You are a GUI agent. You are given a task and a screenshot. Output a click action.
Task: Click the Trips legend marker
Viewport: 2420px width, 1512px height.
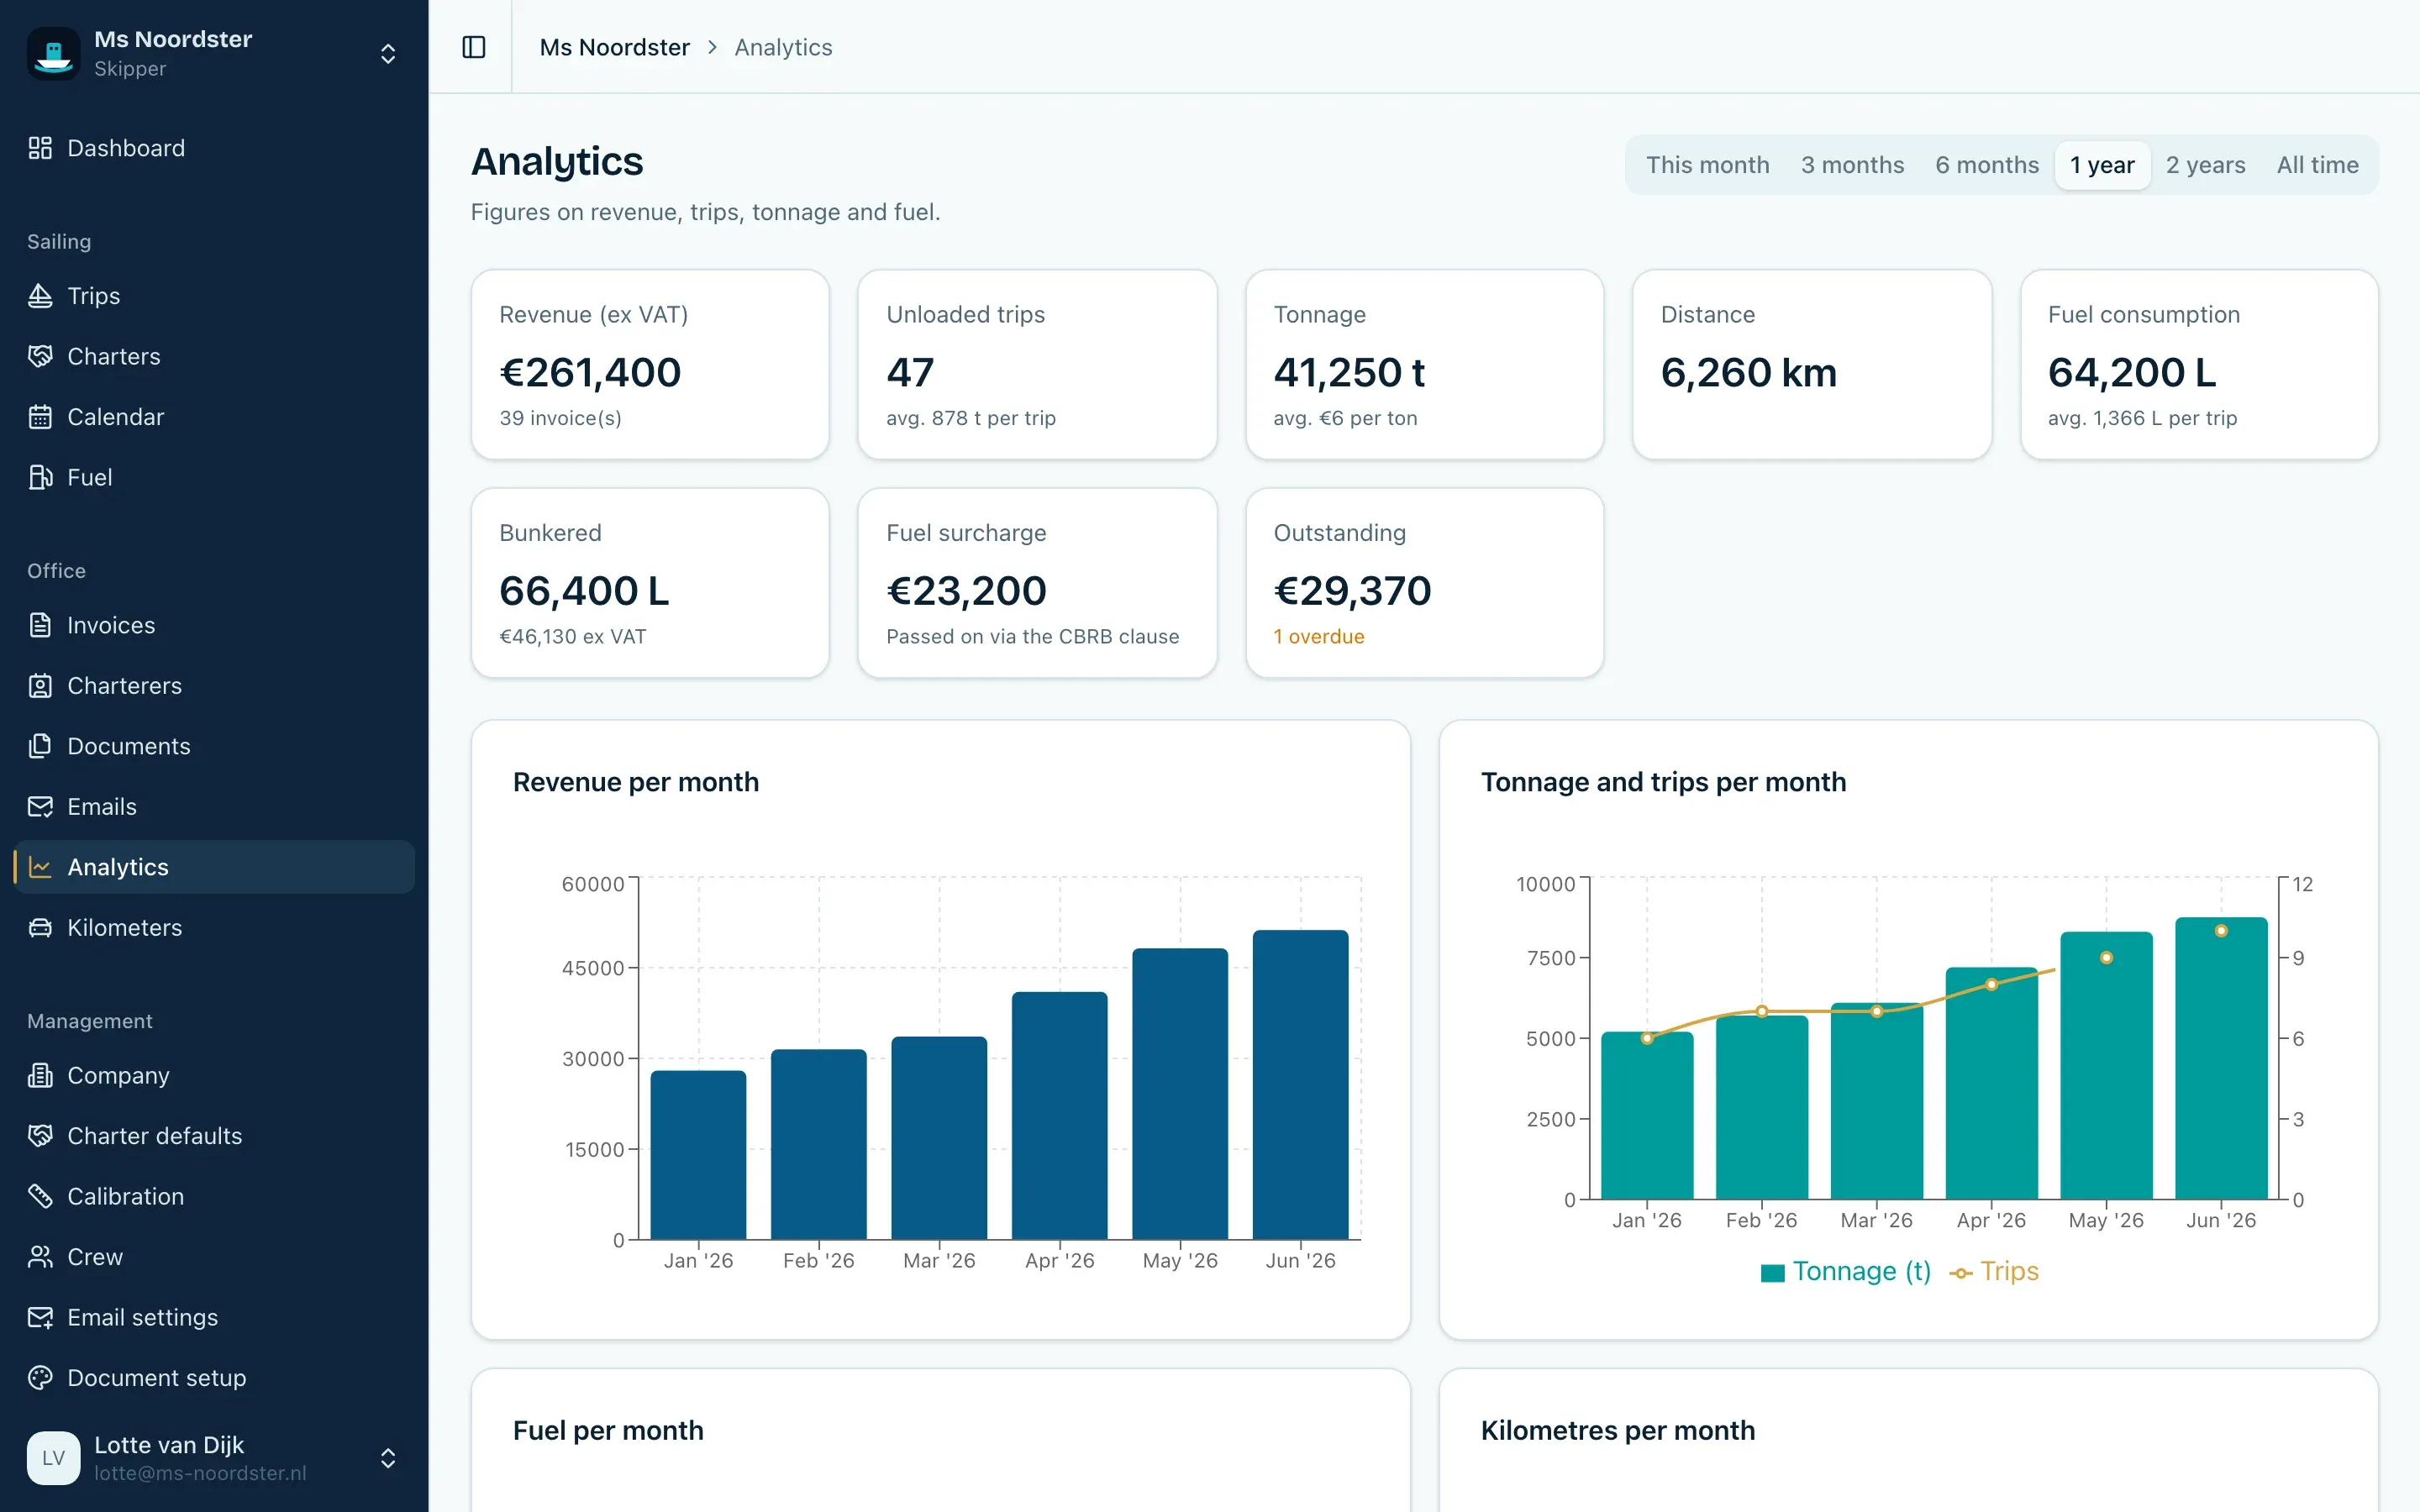tap(1960, 1273)
